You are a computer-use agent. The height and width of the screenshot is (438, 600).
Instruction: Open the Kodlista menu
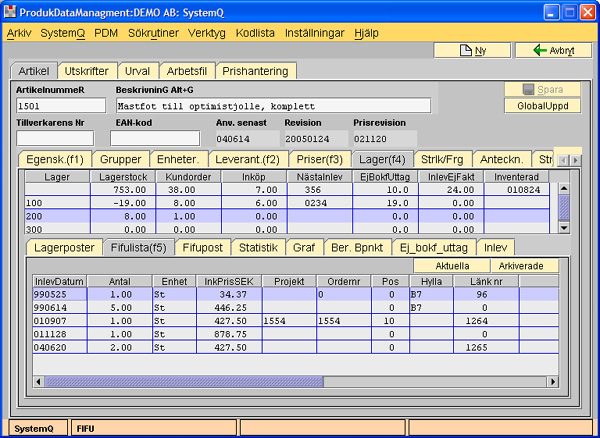point(255,33)
